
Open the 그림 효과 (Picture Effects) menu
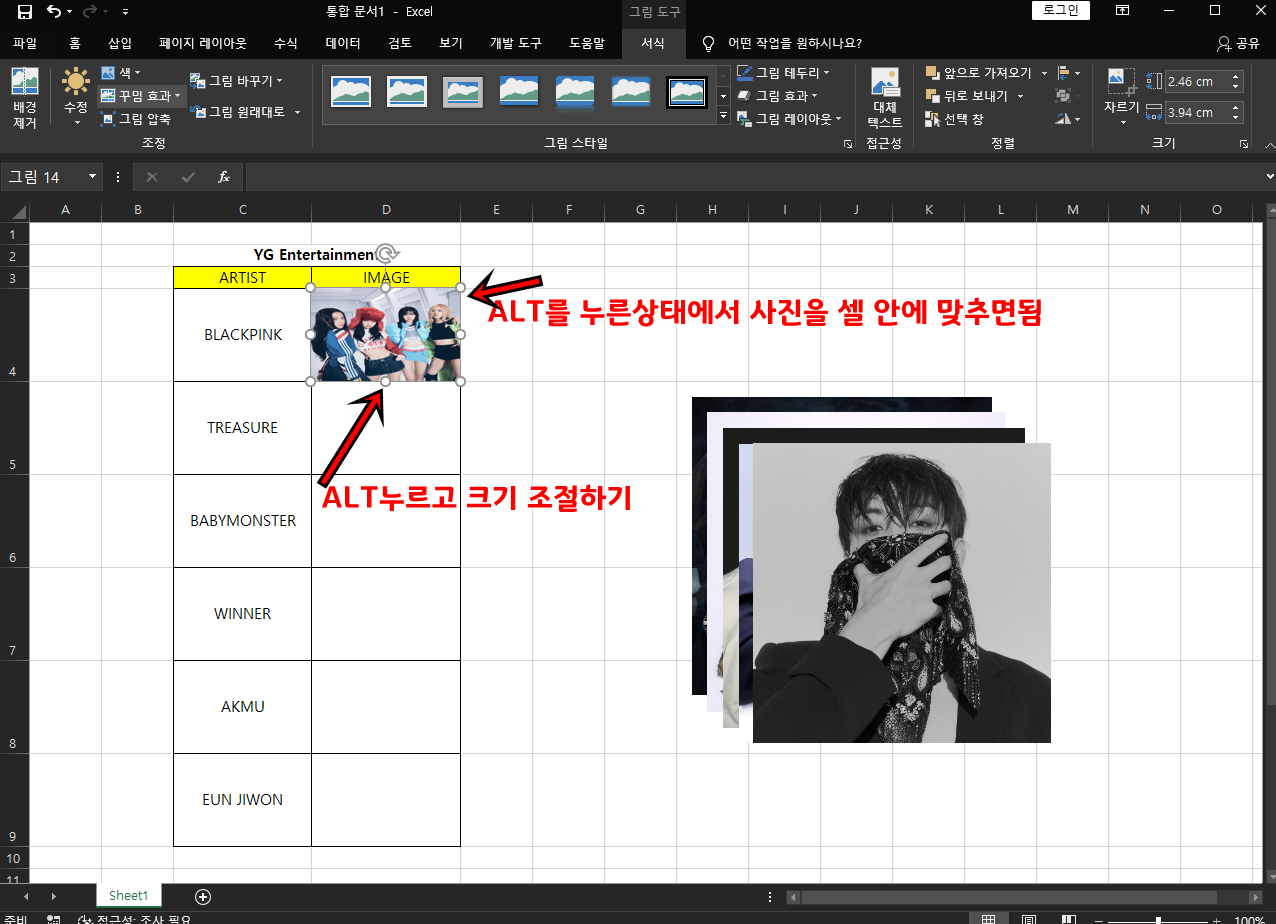(x=777, y=96)
